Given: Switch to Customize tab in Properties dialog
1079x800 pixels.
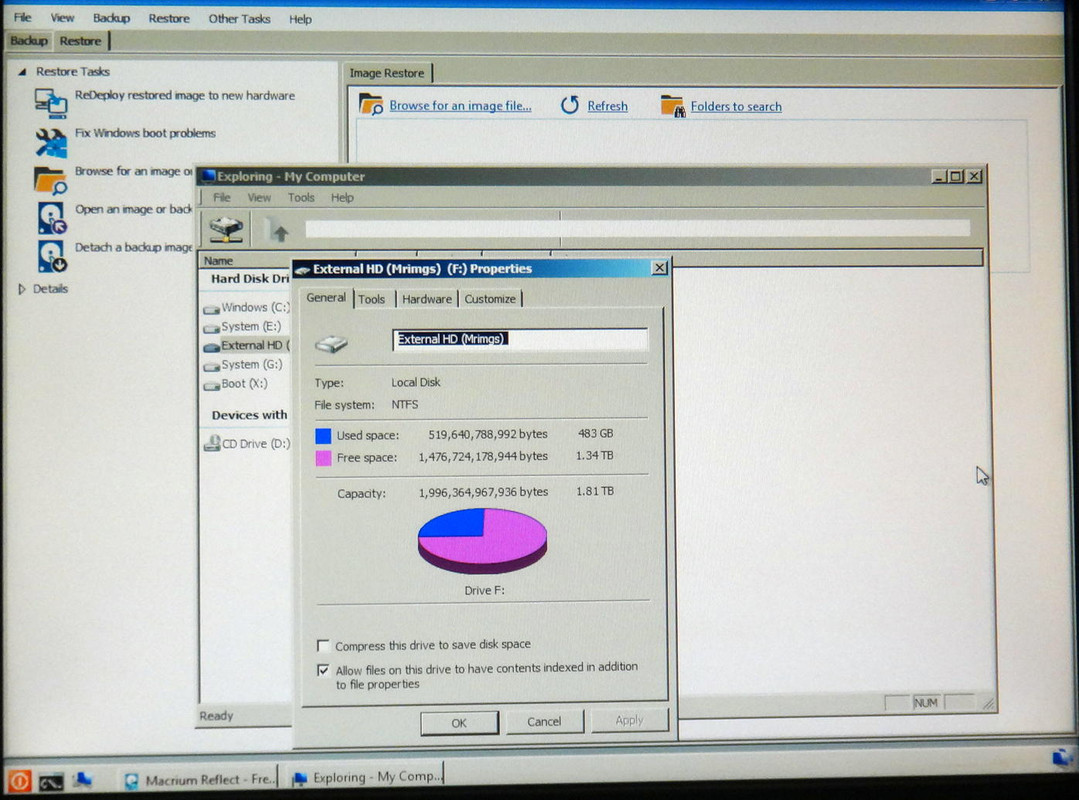Looking at the screenshot, I should pos(490,299).
